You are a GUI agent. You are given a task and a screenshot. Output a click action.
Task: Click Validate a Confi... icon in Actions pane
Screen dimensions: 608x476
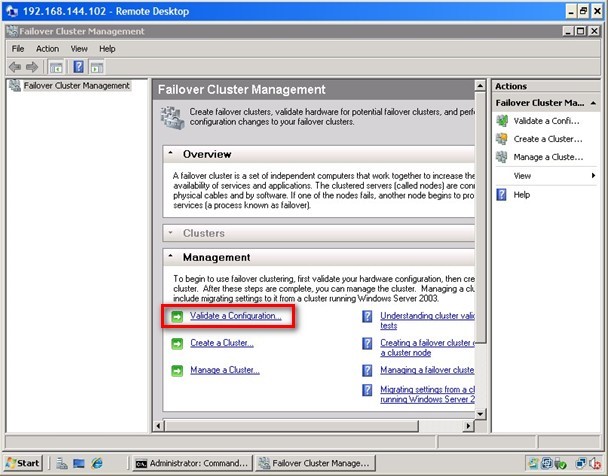(502, 121)
